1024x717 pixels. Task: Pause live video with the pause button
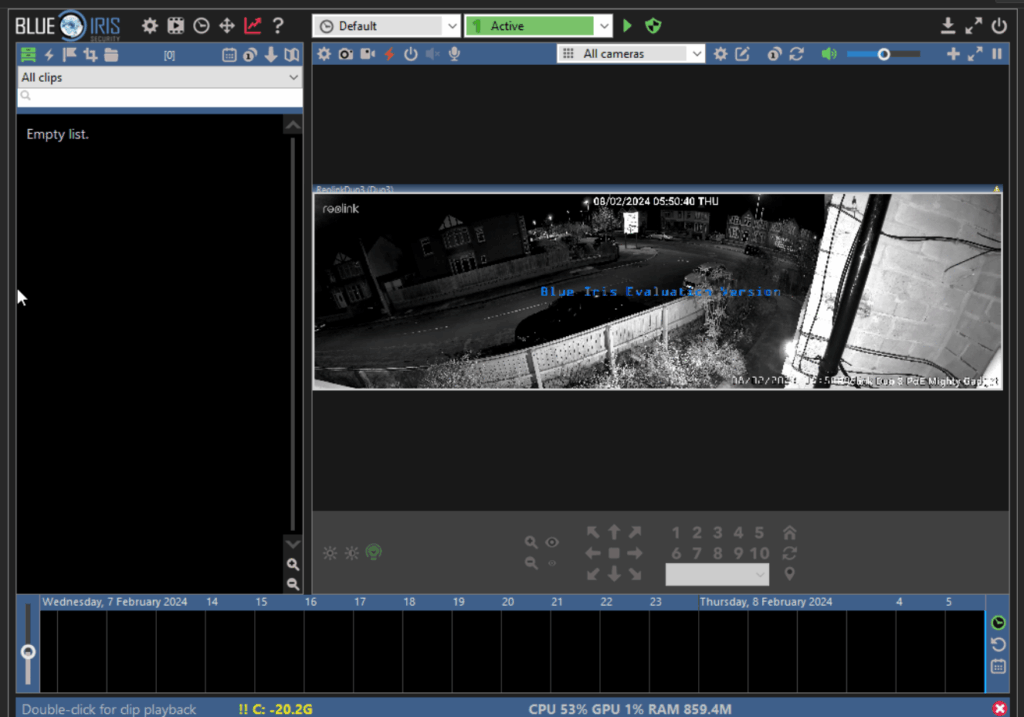pos(997,54)
